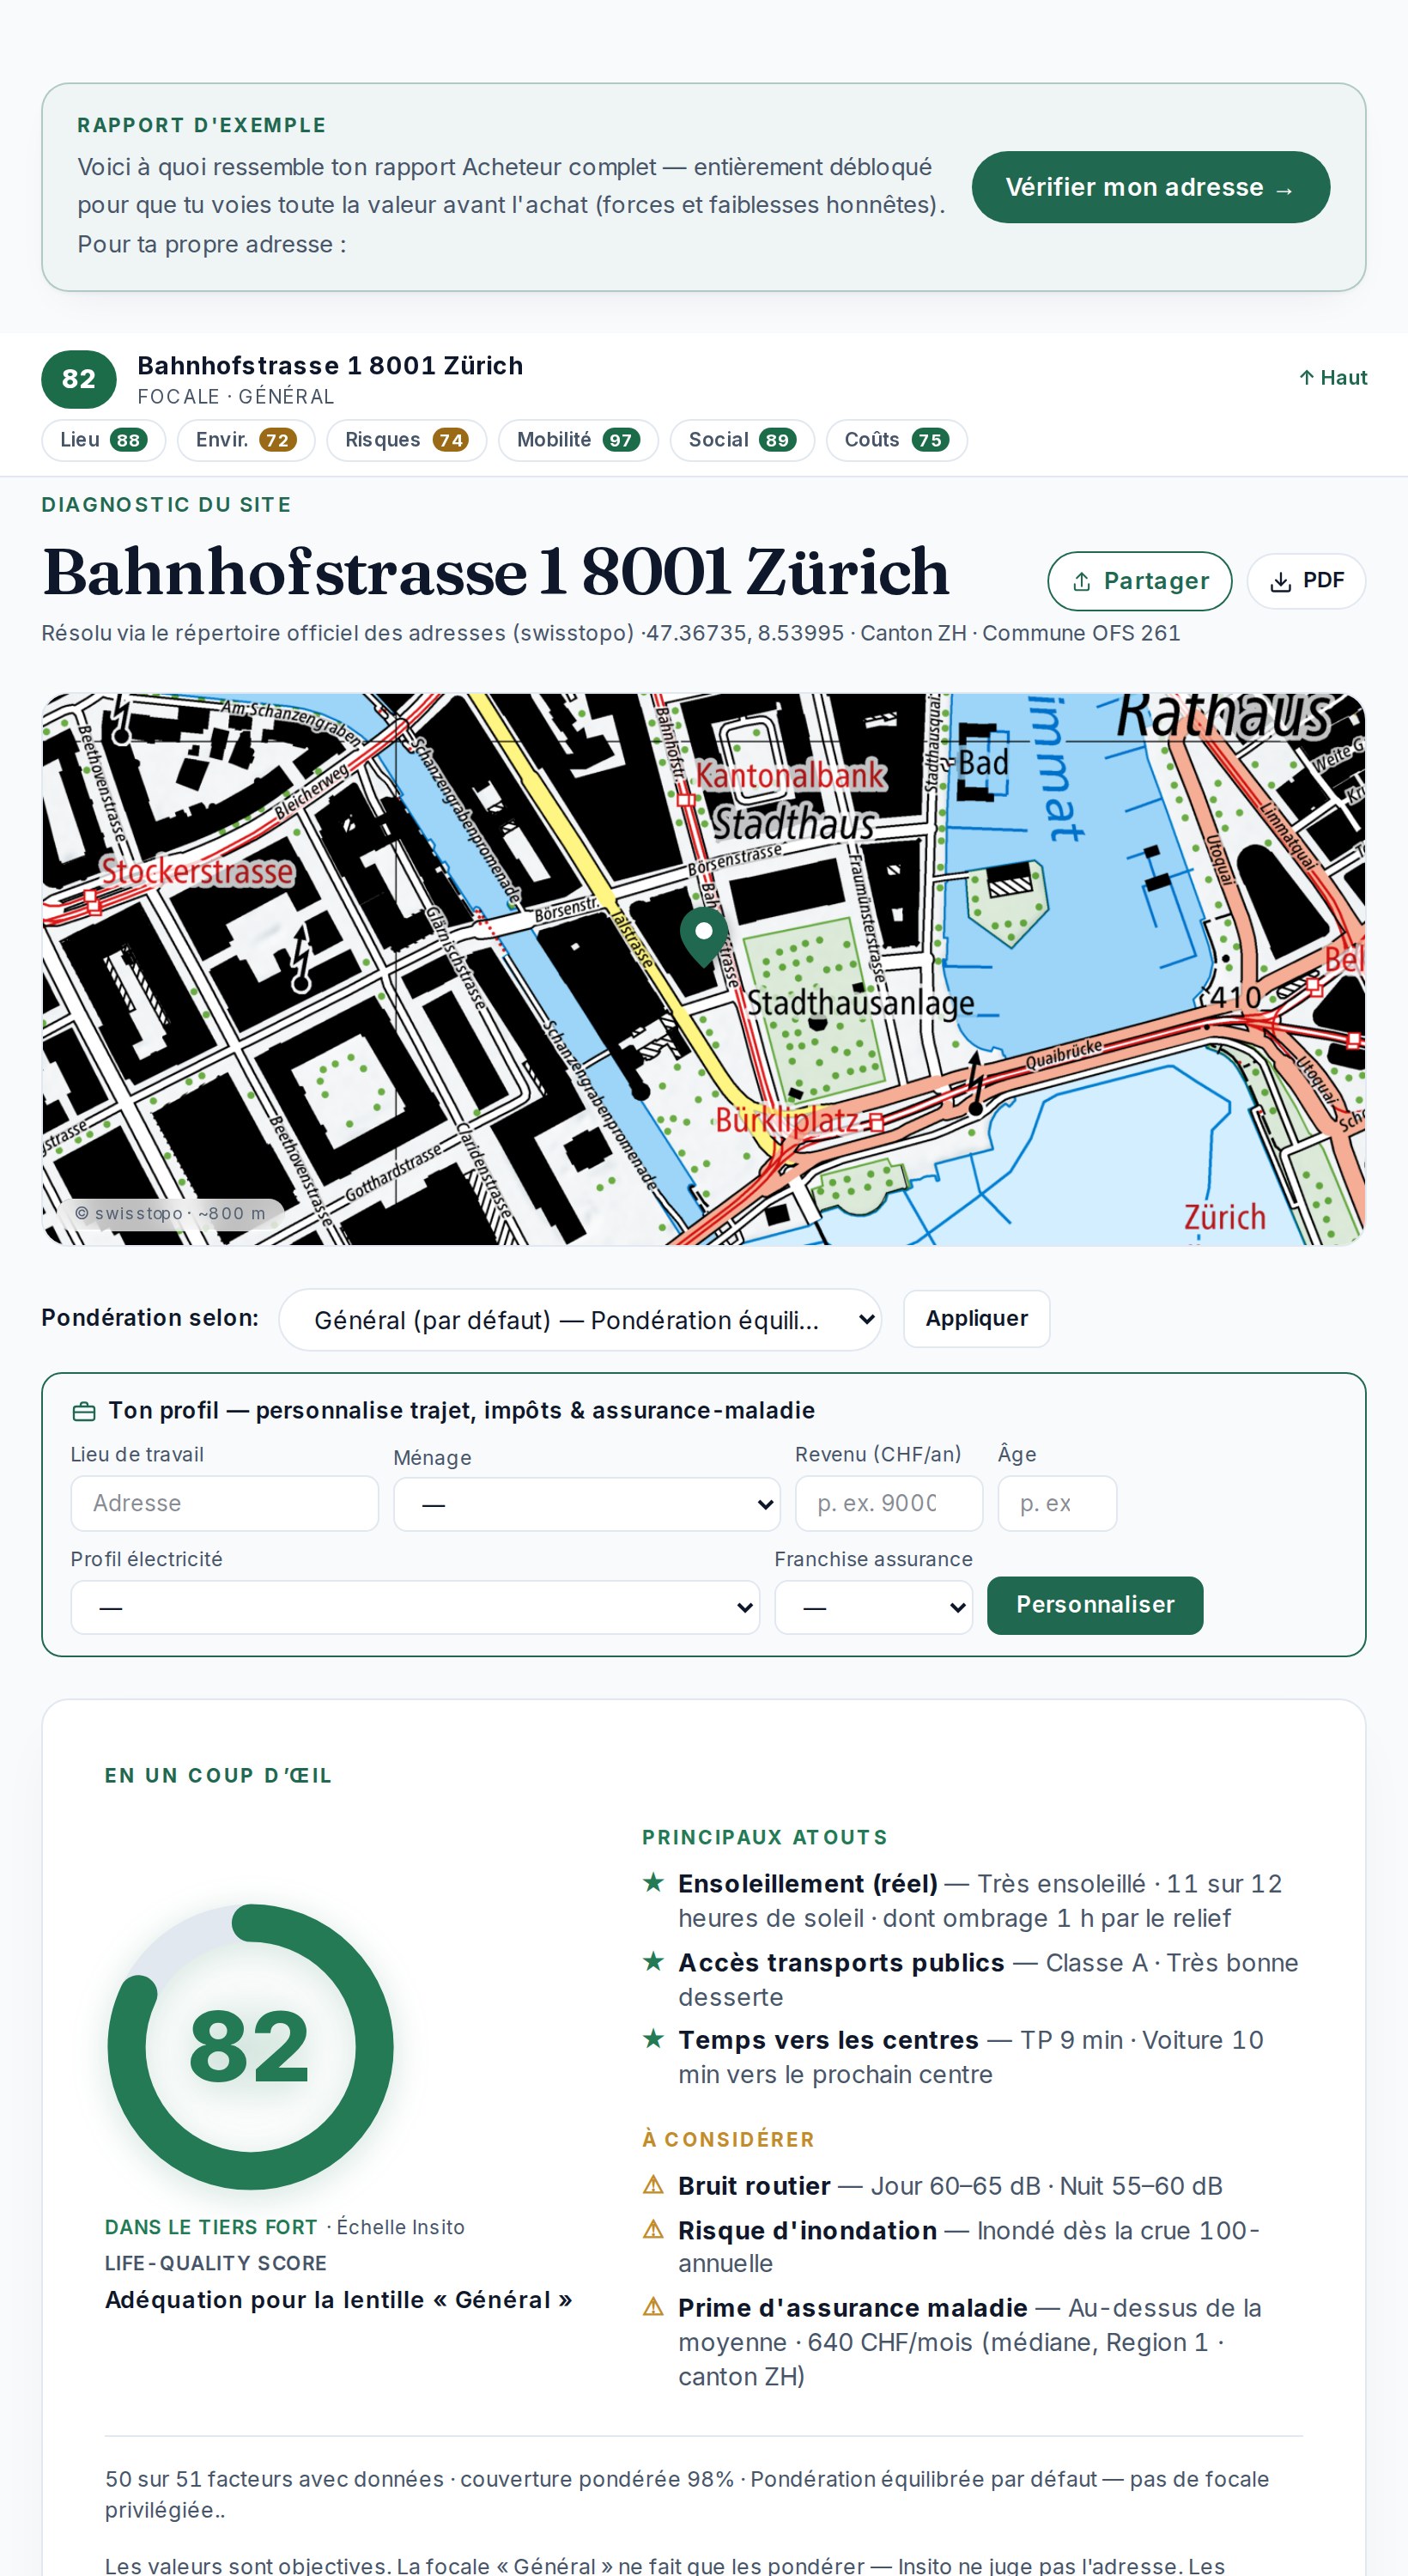Click the Personnaliser button
This screenshot has width=1408, height=2576.
1095,1605
